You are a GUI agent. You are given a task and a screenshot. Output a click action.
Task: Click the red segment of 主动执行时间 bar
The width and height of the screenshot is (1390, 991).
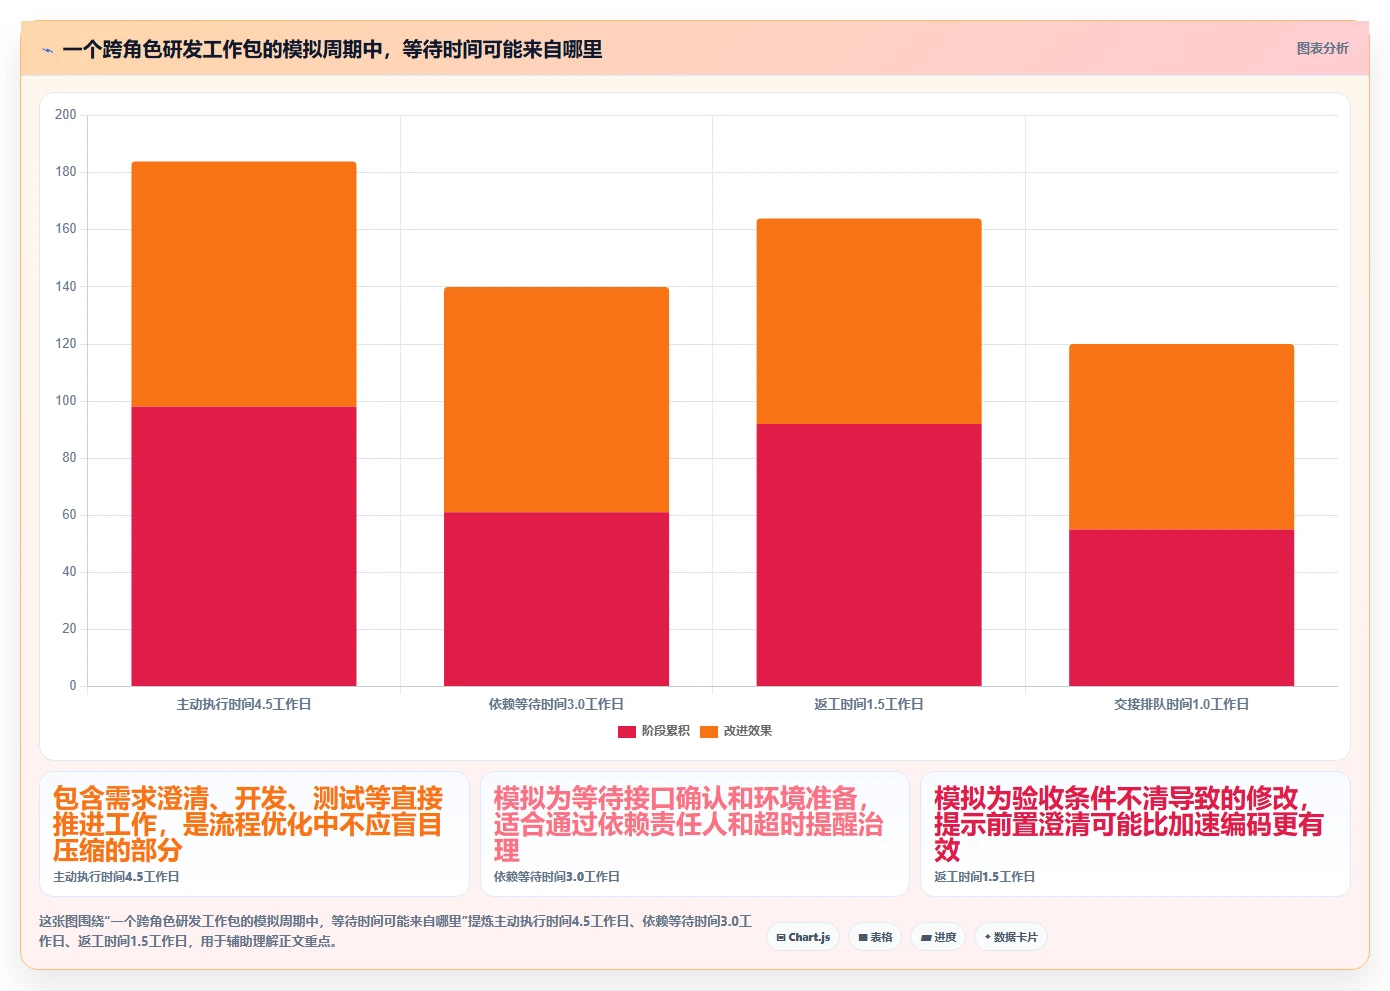click(244, 546)
